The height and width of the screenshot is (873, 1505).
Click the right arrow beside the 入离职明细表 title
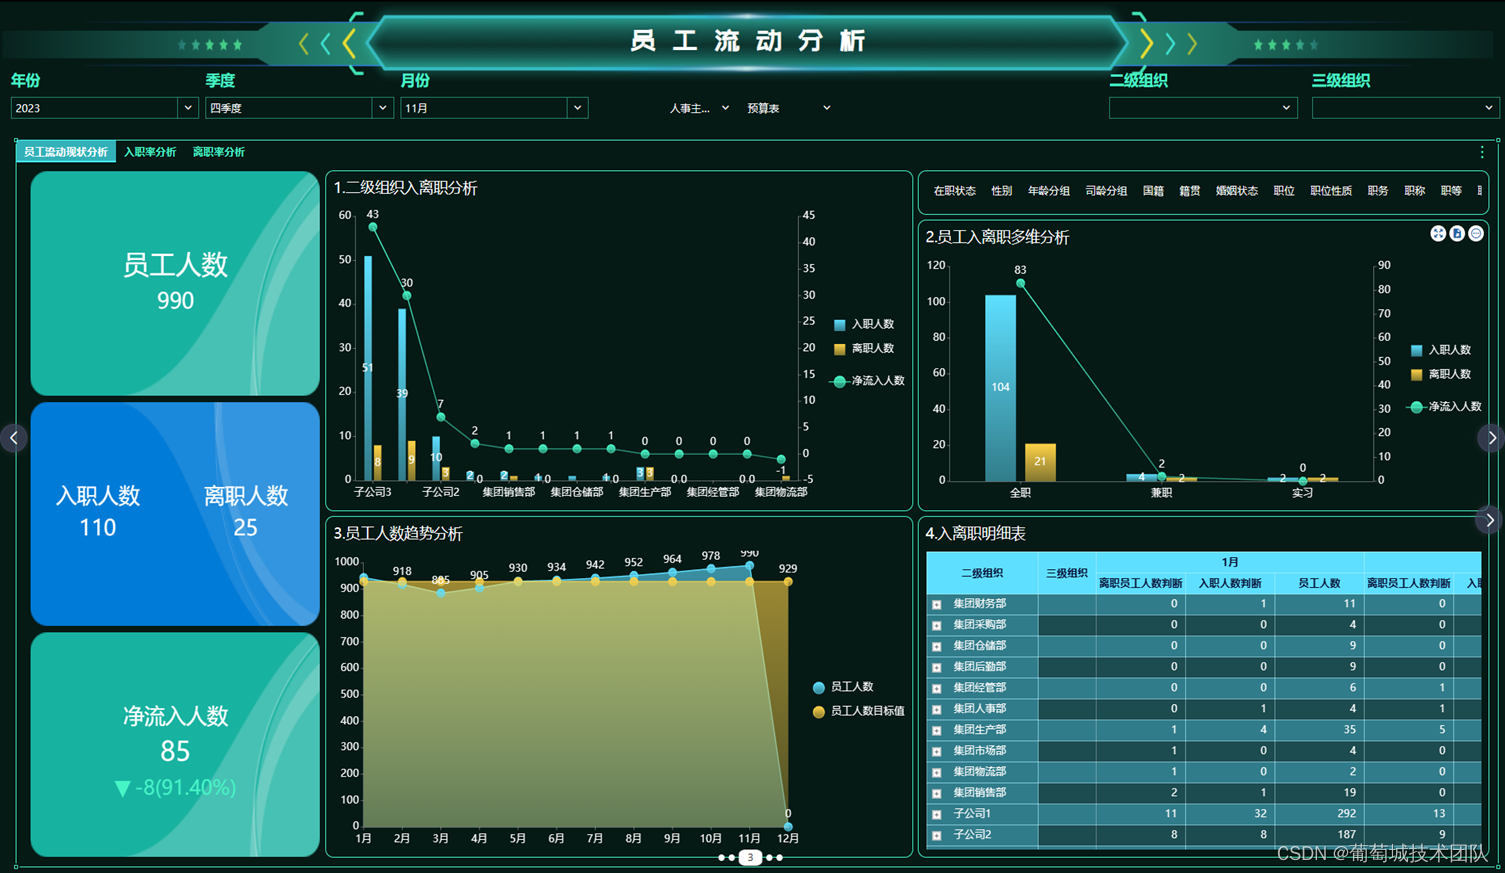click(1490, 520)
